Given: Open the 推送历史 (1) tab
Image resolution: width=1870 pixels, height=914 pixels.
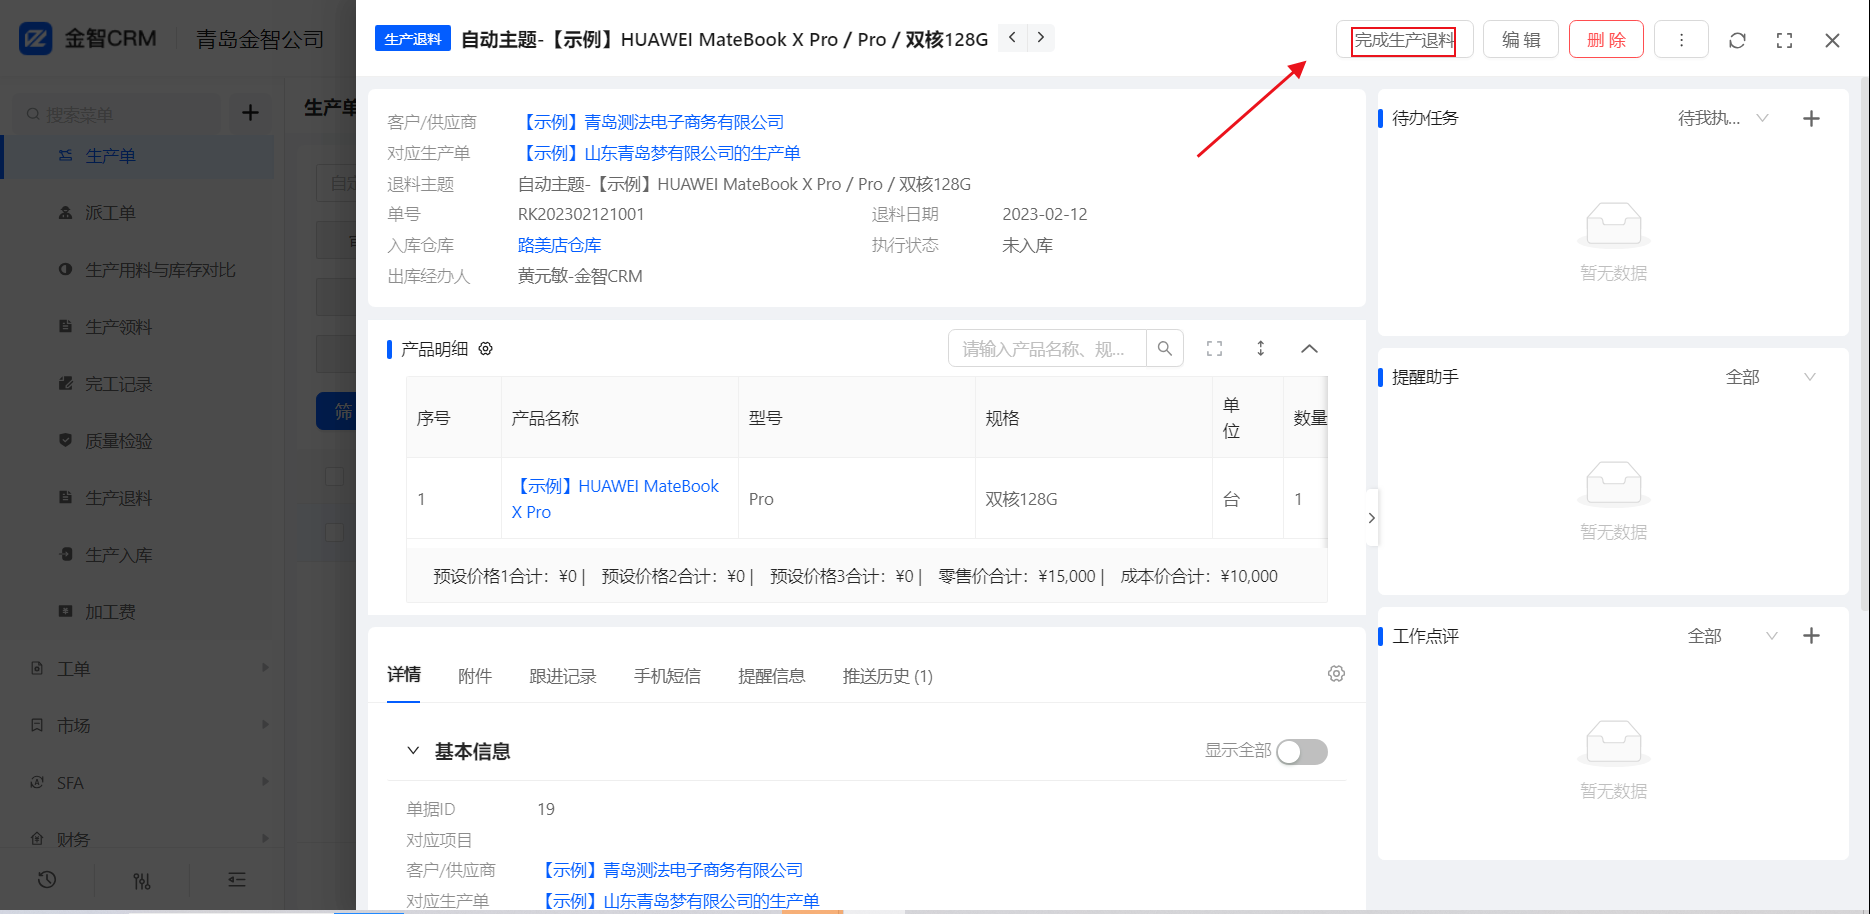Looking at the screenshot, I should [x=888, y=676].
